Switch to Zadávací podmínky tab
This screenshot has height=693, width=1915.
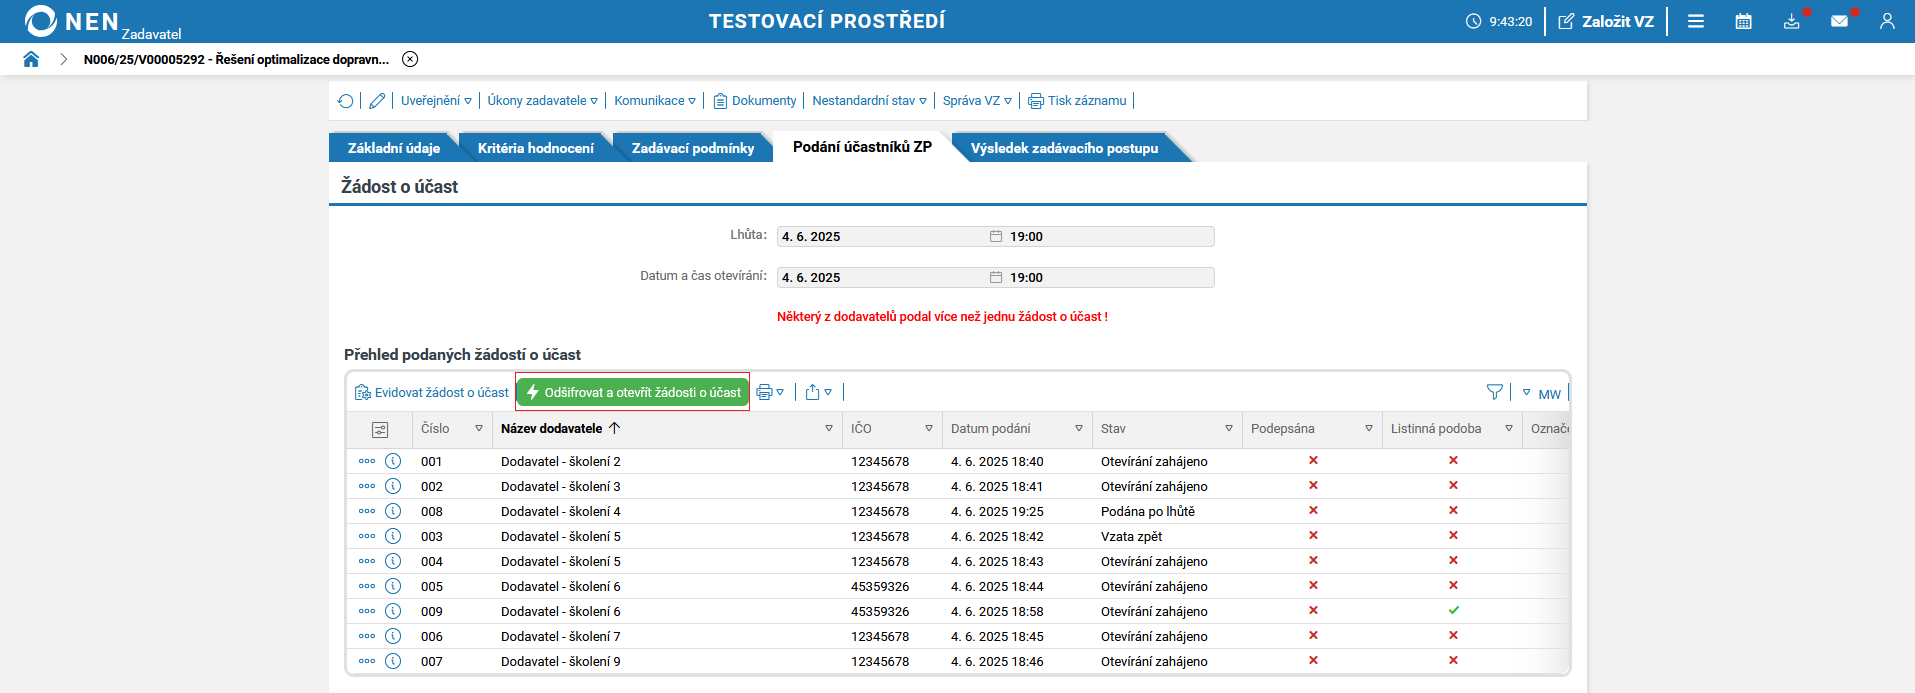click(x=693, y=148)
